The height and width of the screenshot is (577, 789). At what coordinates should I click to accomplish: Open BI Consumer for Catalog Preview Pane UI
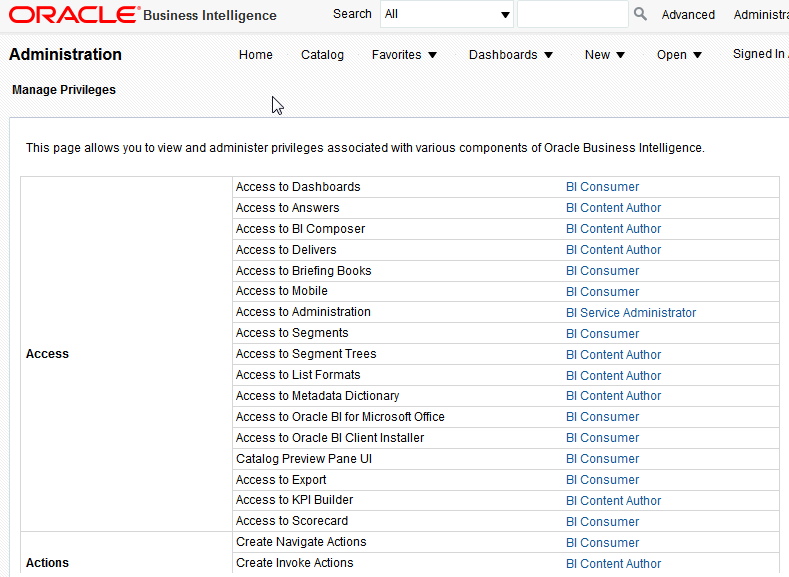coord(602,459)
